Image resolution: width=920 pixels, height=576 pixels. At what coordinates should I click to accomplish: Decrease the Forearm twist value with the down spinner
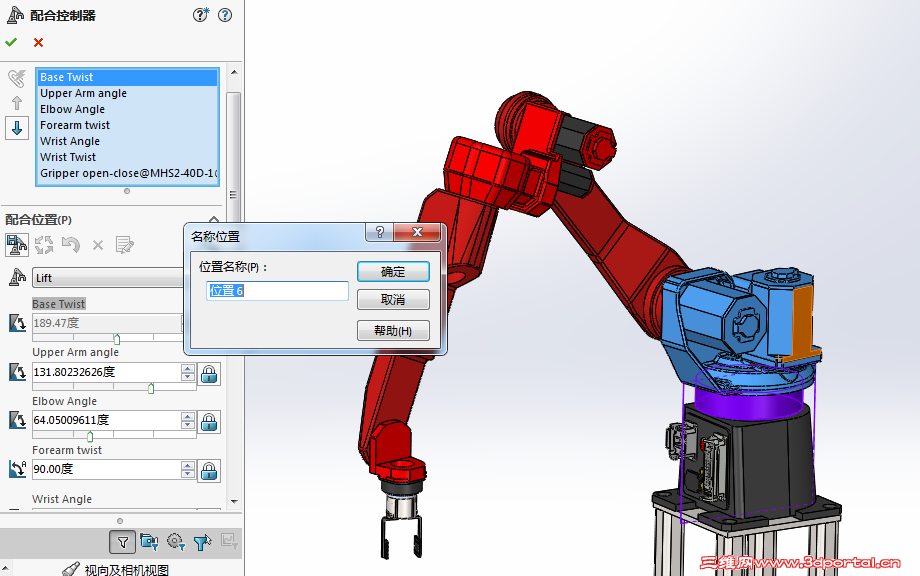(x=188, y=473)
